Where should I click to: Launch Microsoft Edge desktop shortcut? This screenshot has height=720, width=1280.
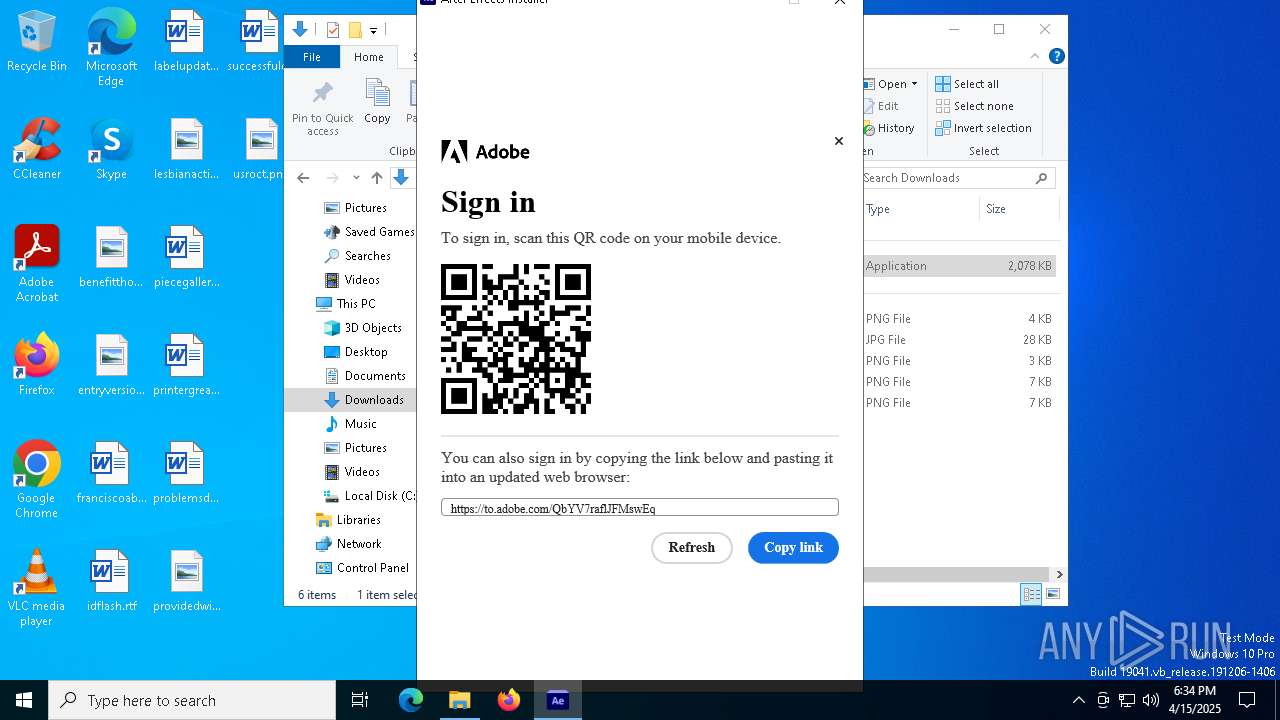pyautogui.click(x=111, y=48)
